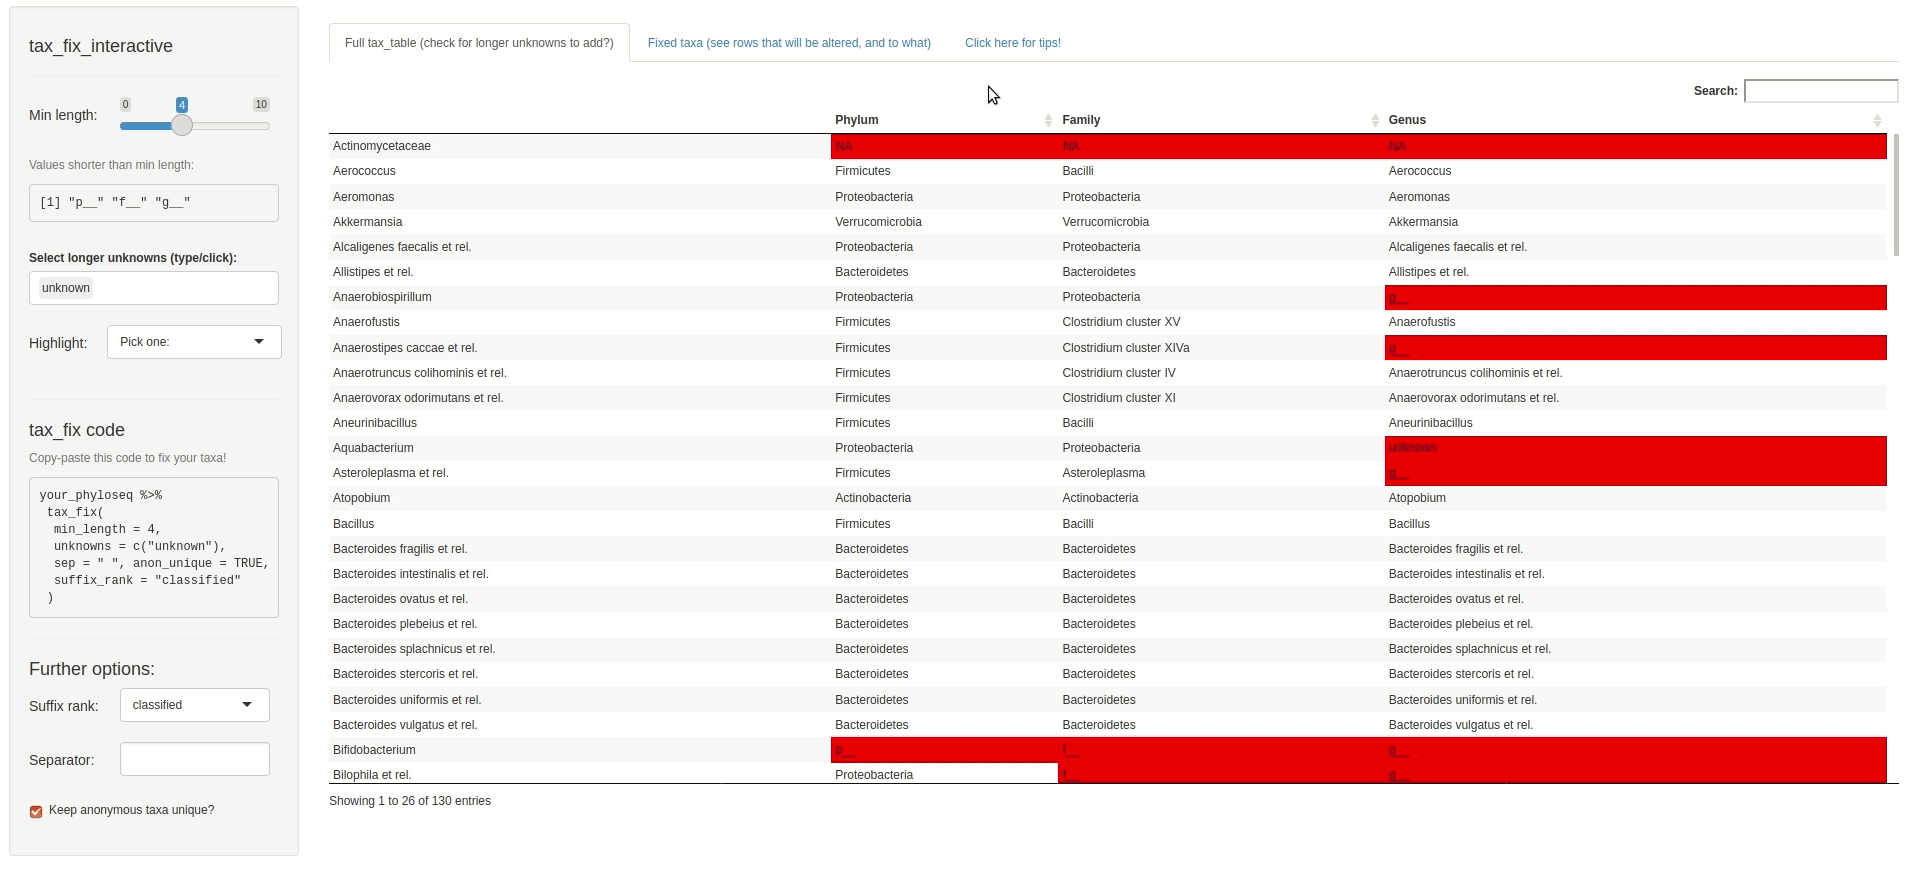Click the Actinomycetaceae row name
This screenshot has height=877, width=1909.
point(382,146)
